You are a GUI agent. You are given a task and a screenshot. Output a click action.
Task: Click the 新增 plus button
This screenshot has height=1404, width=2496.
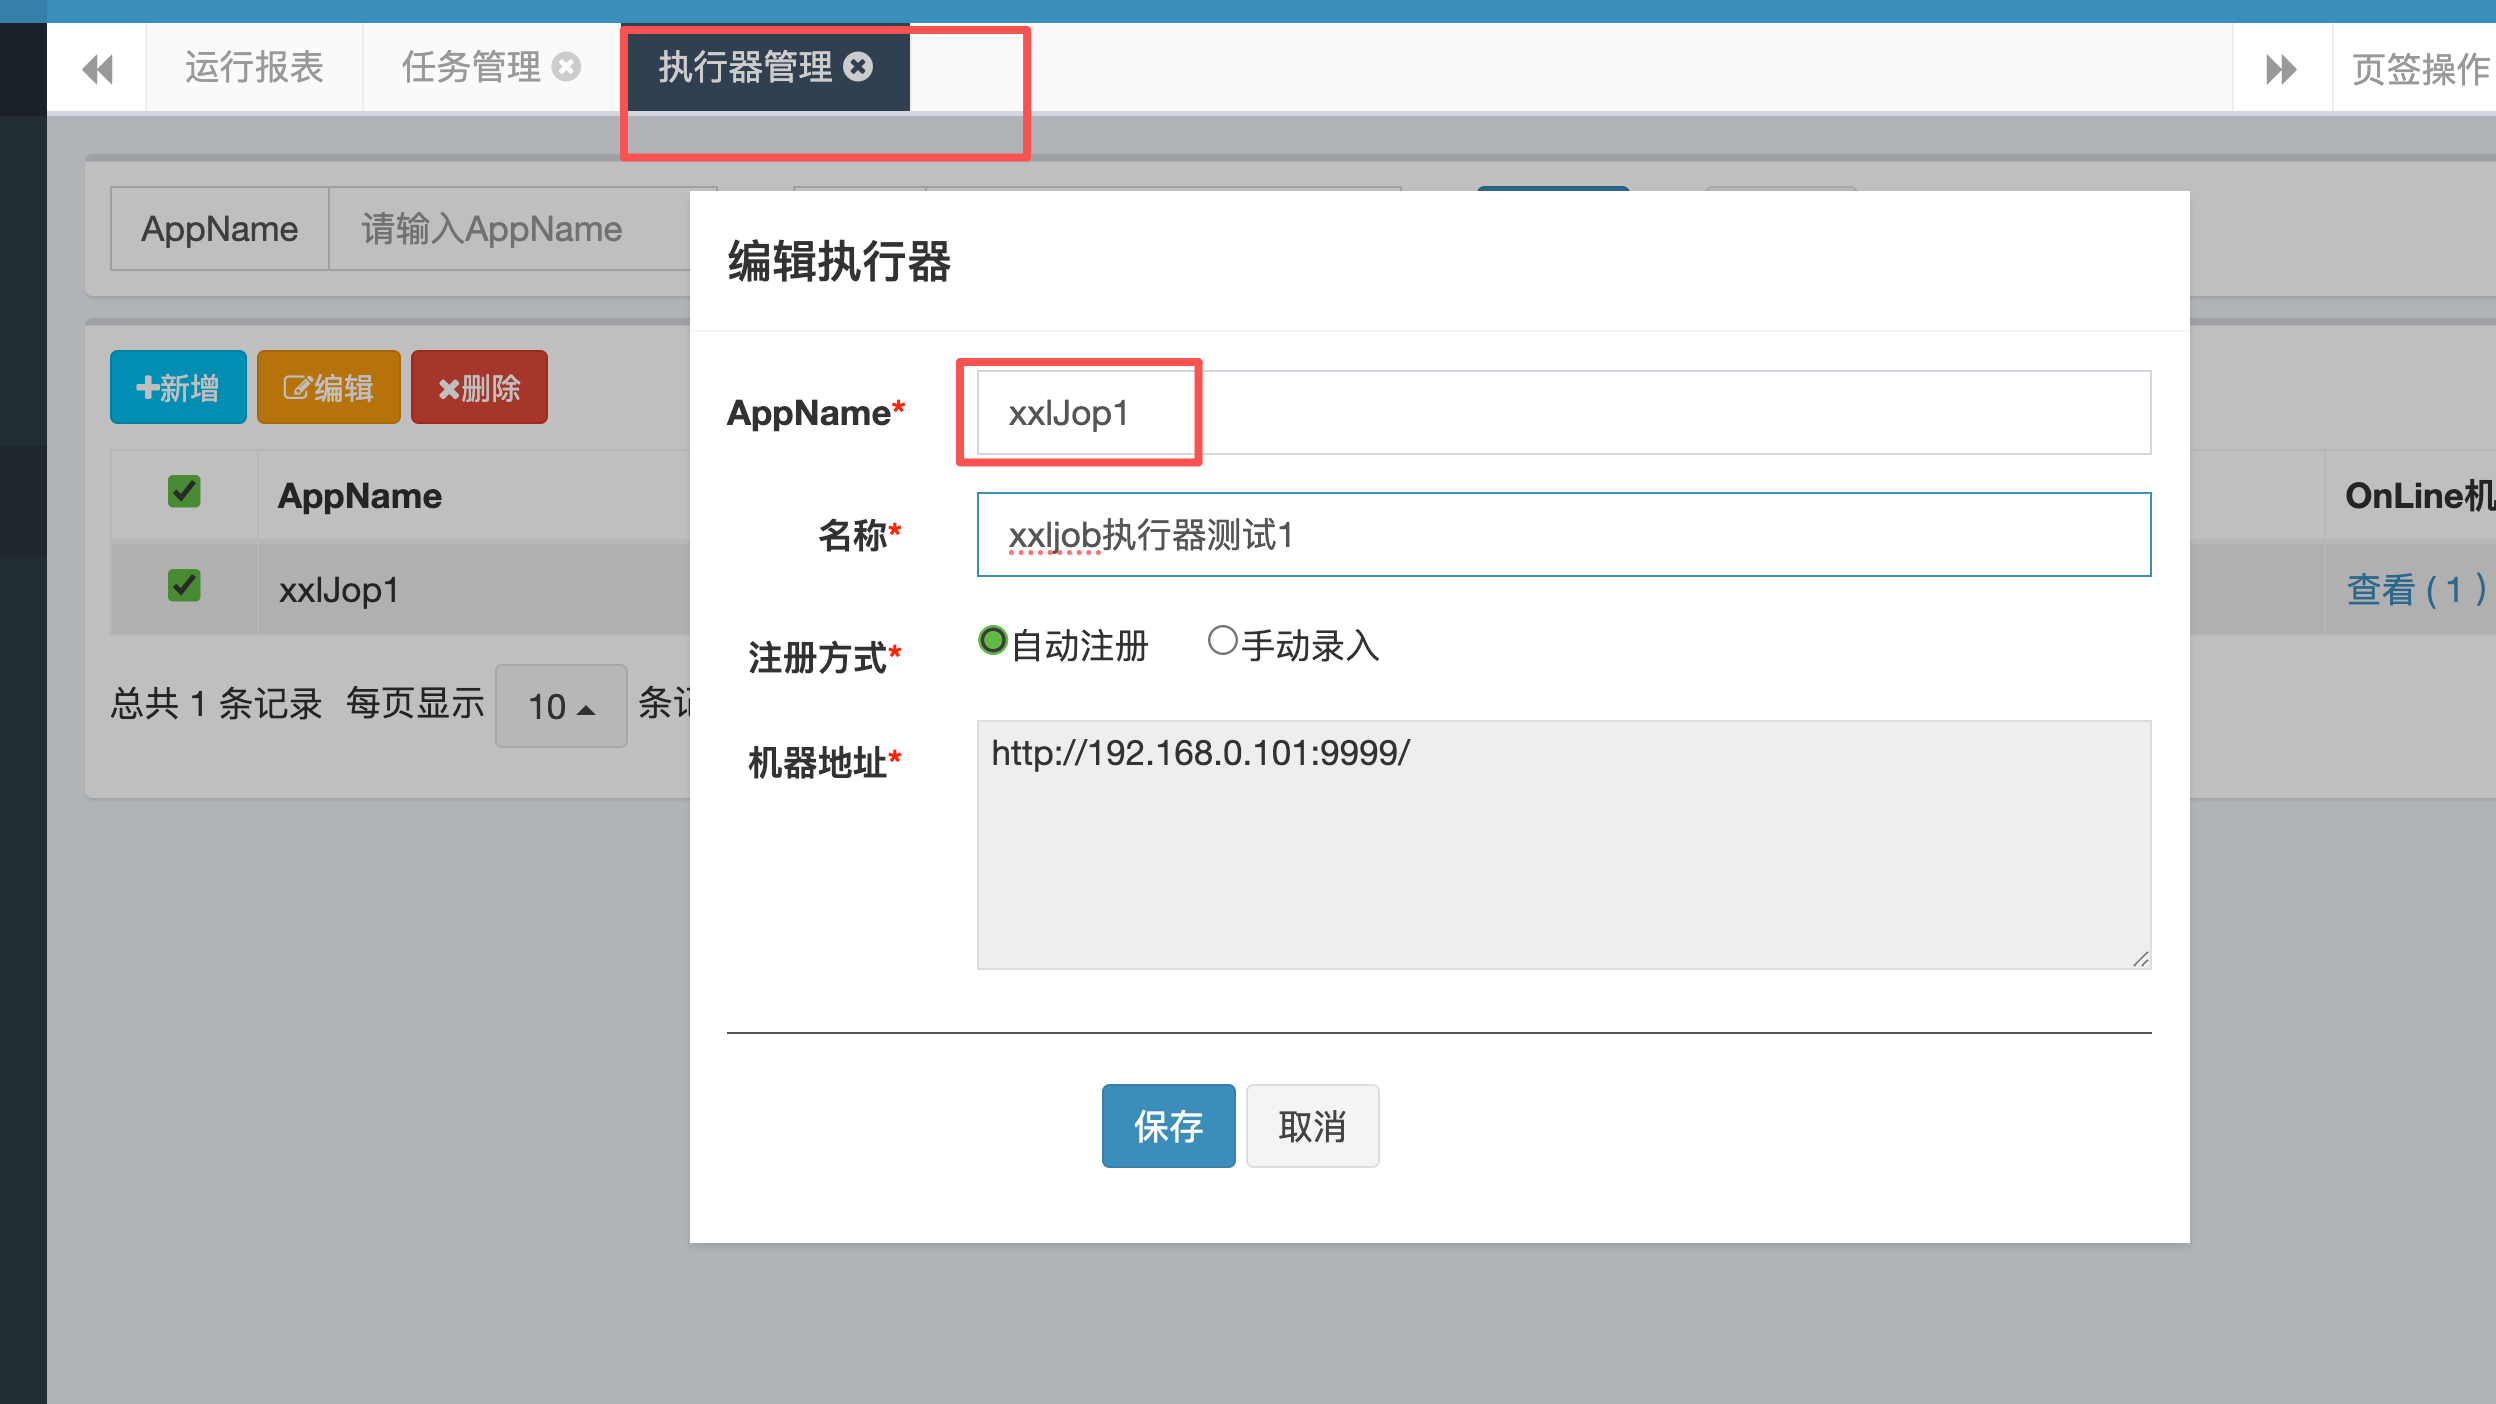point(178,388)
